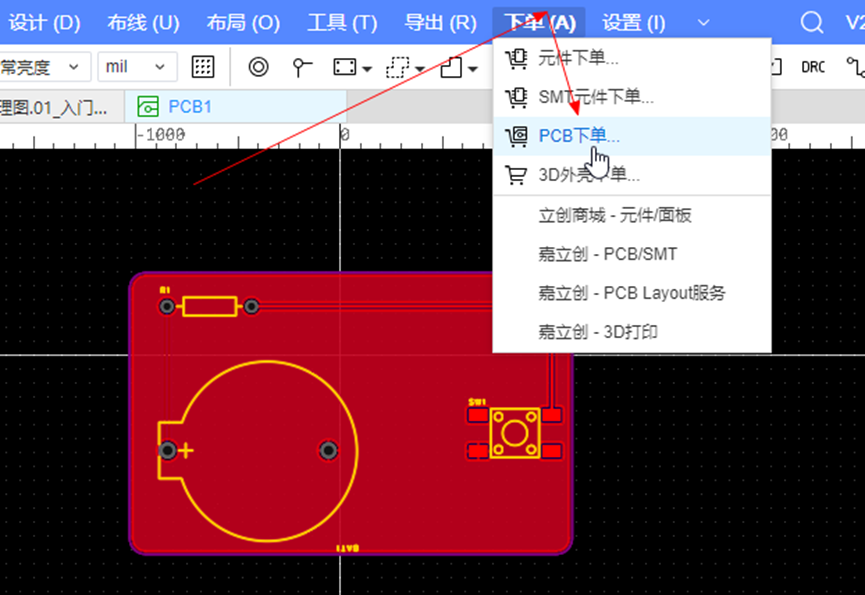This screenshot has height=595, width=865.
Task: Open the mil units dropdown
Action: tap(137, 67)
